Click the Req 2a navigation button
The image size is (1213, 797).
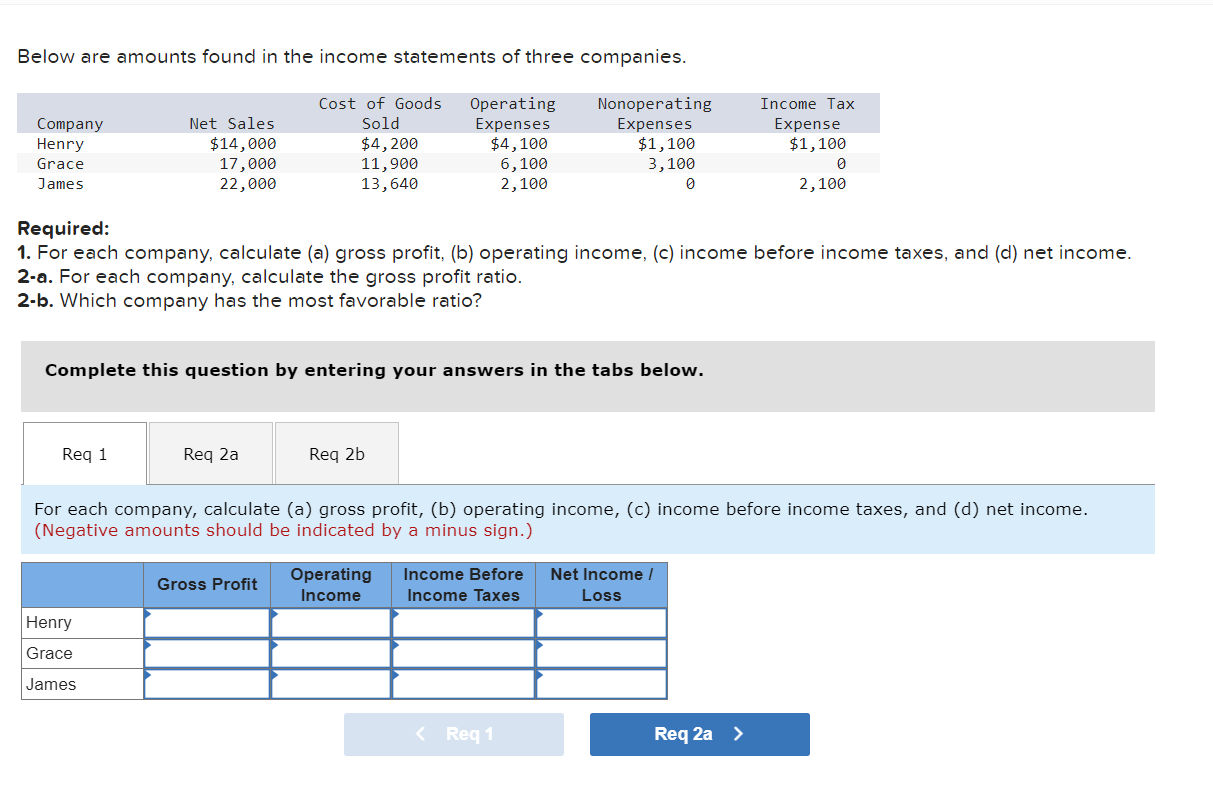point(699,734)
